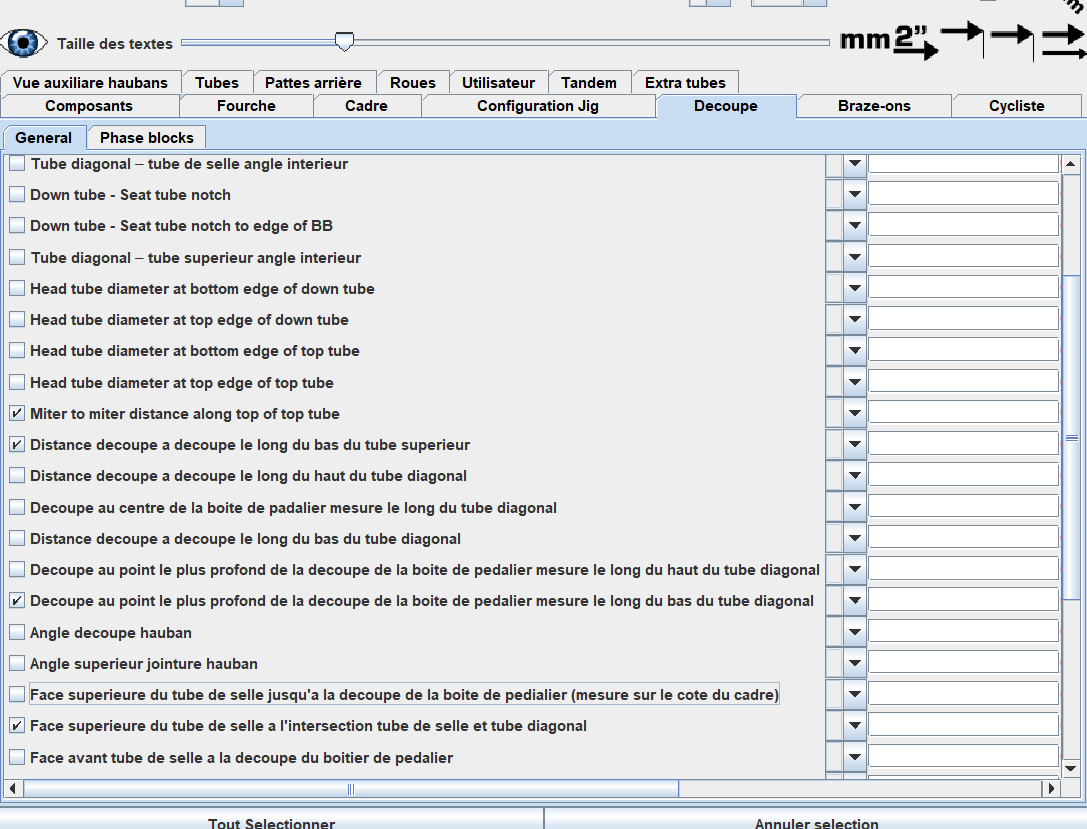Image resolution: width=1087 pixels, height=829 pixels.
Task: Click the Taille des textes slider handle
Action: click(x=344, y=42)
